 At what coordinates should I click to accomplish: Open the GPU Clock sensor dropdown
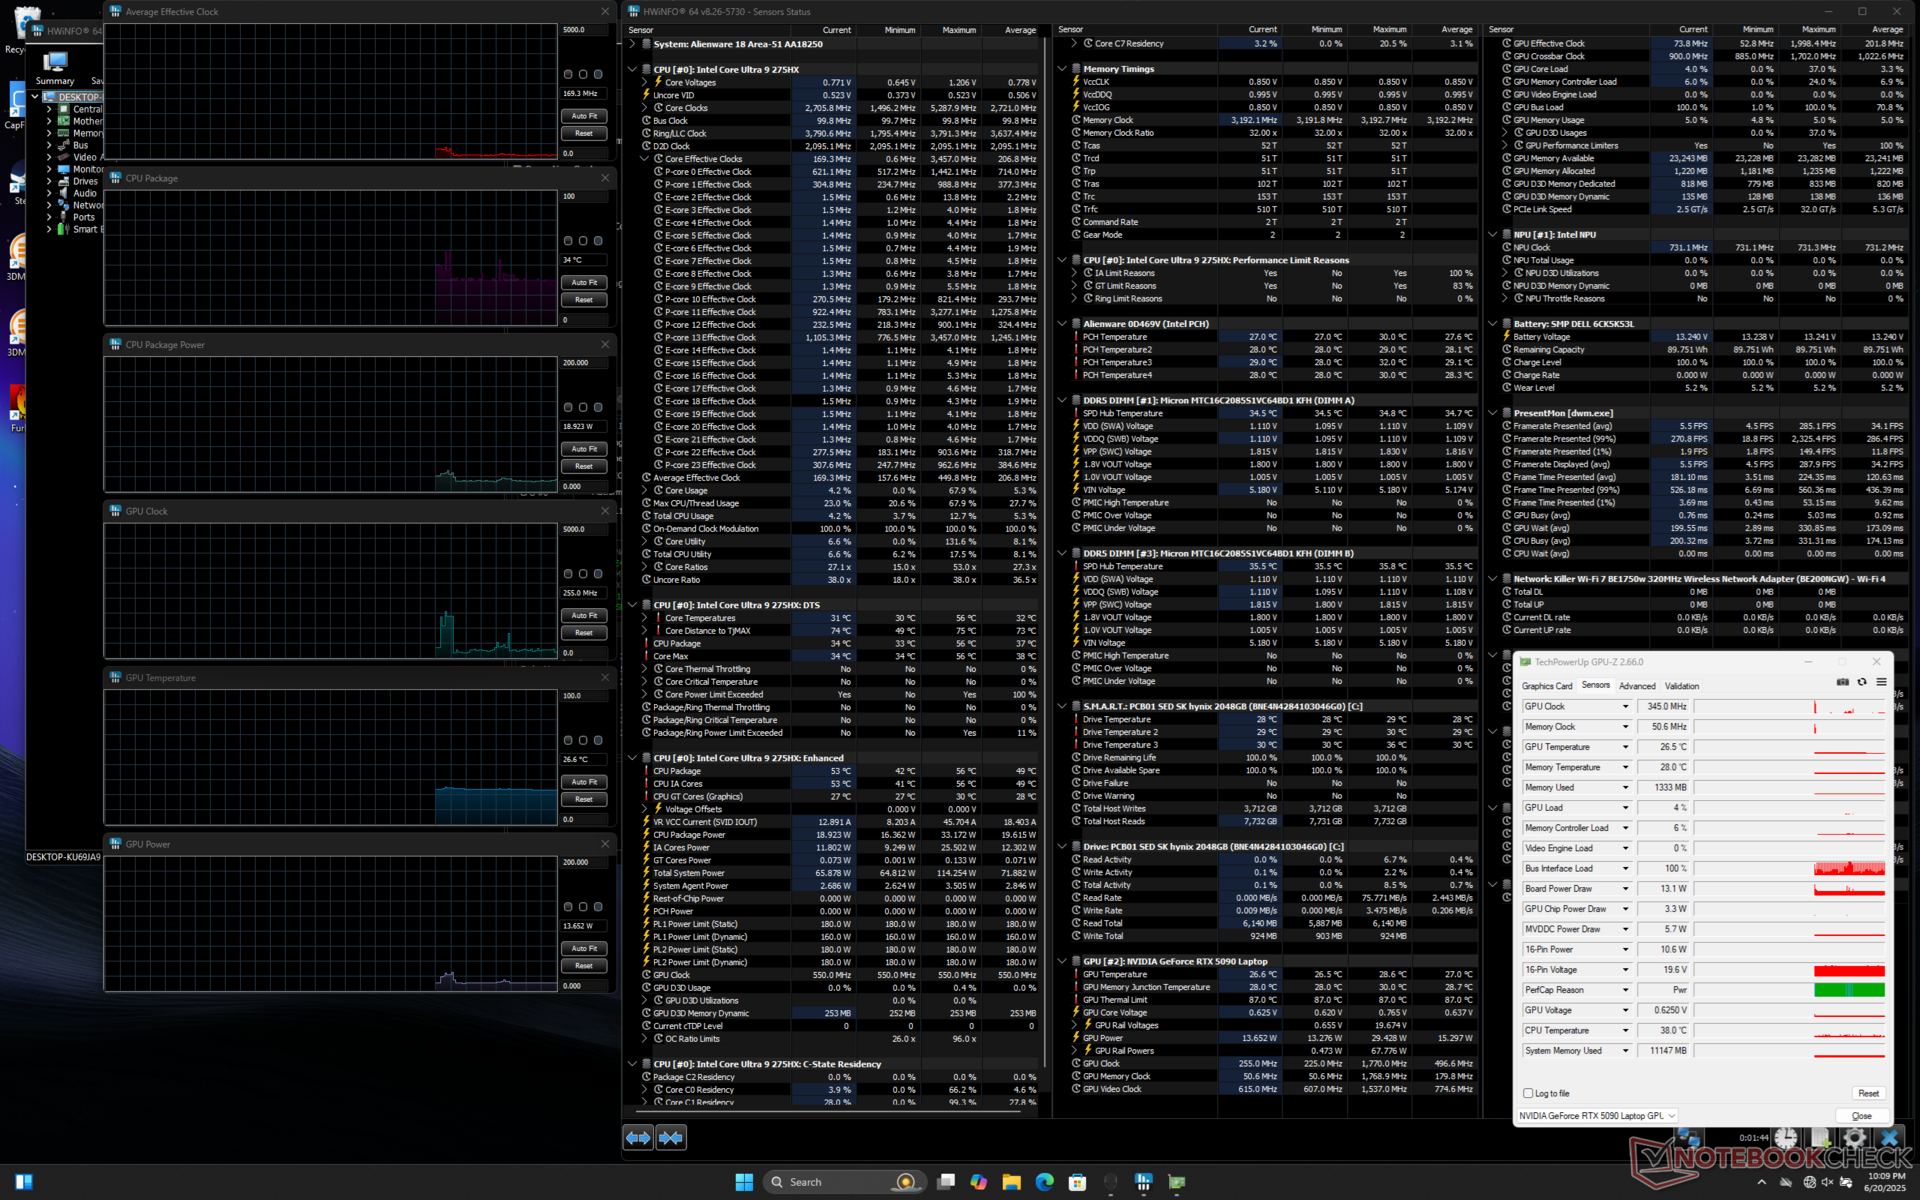coord(1625,707)
